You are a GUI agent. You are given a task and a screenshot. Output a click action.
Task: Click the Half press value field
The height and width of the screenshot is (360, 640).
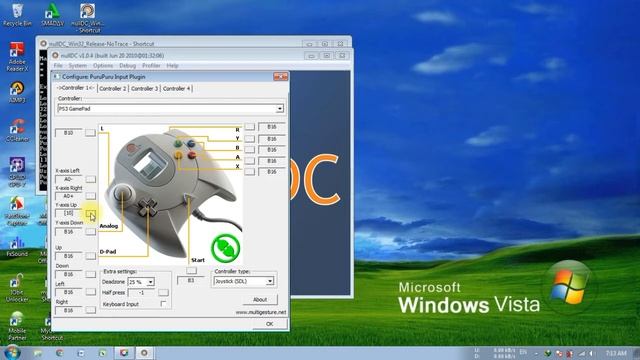[x=142, y=293]
